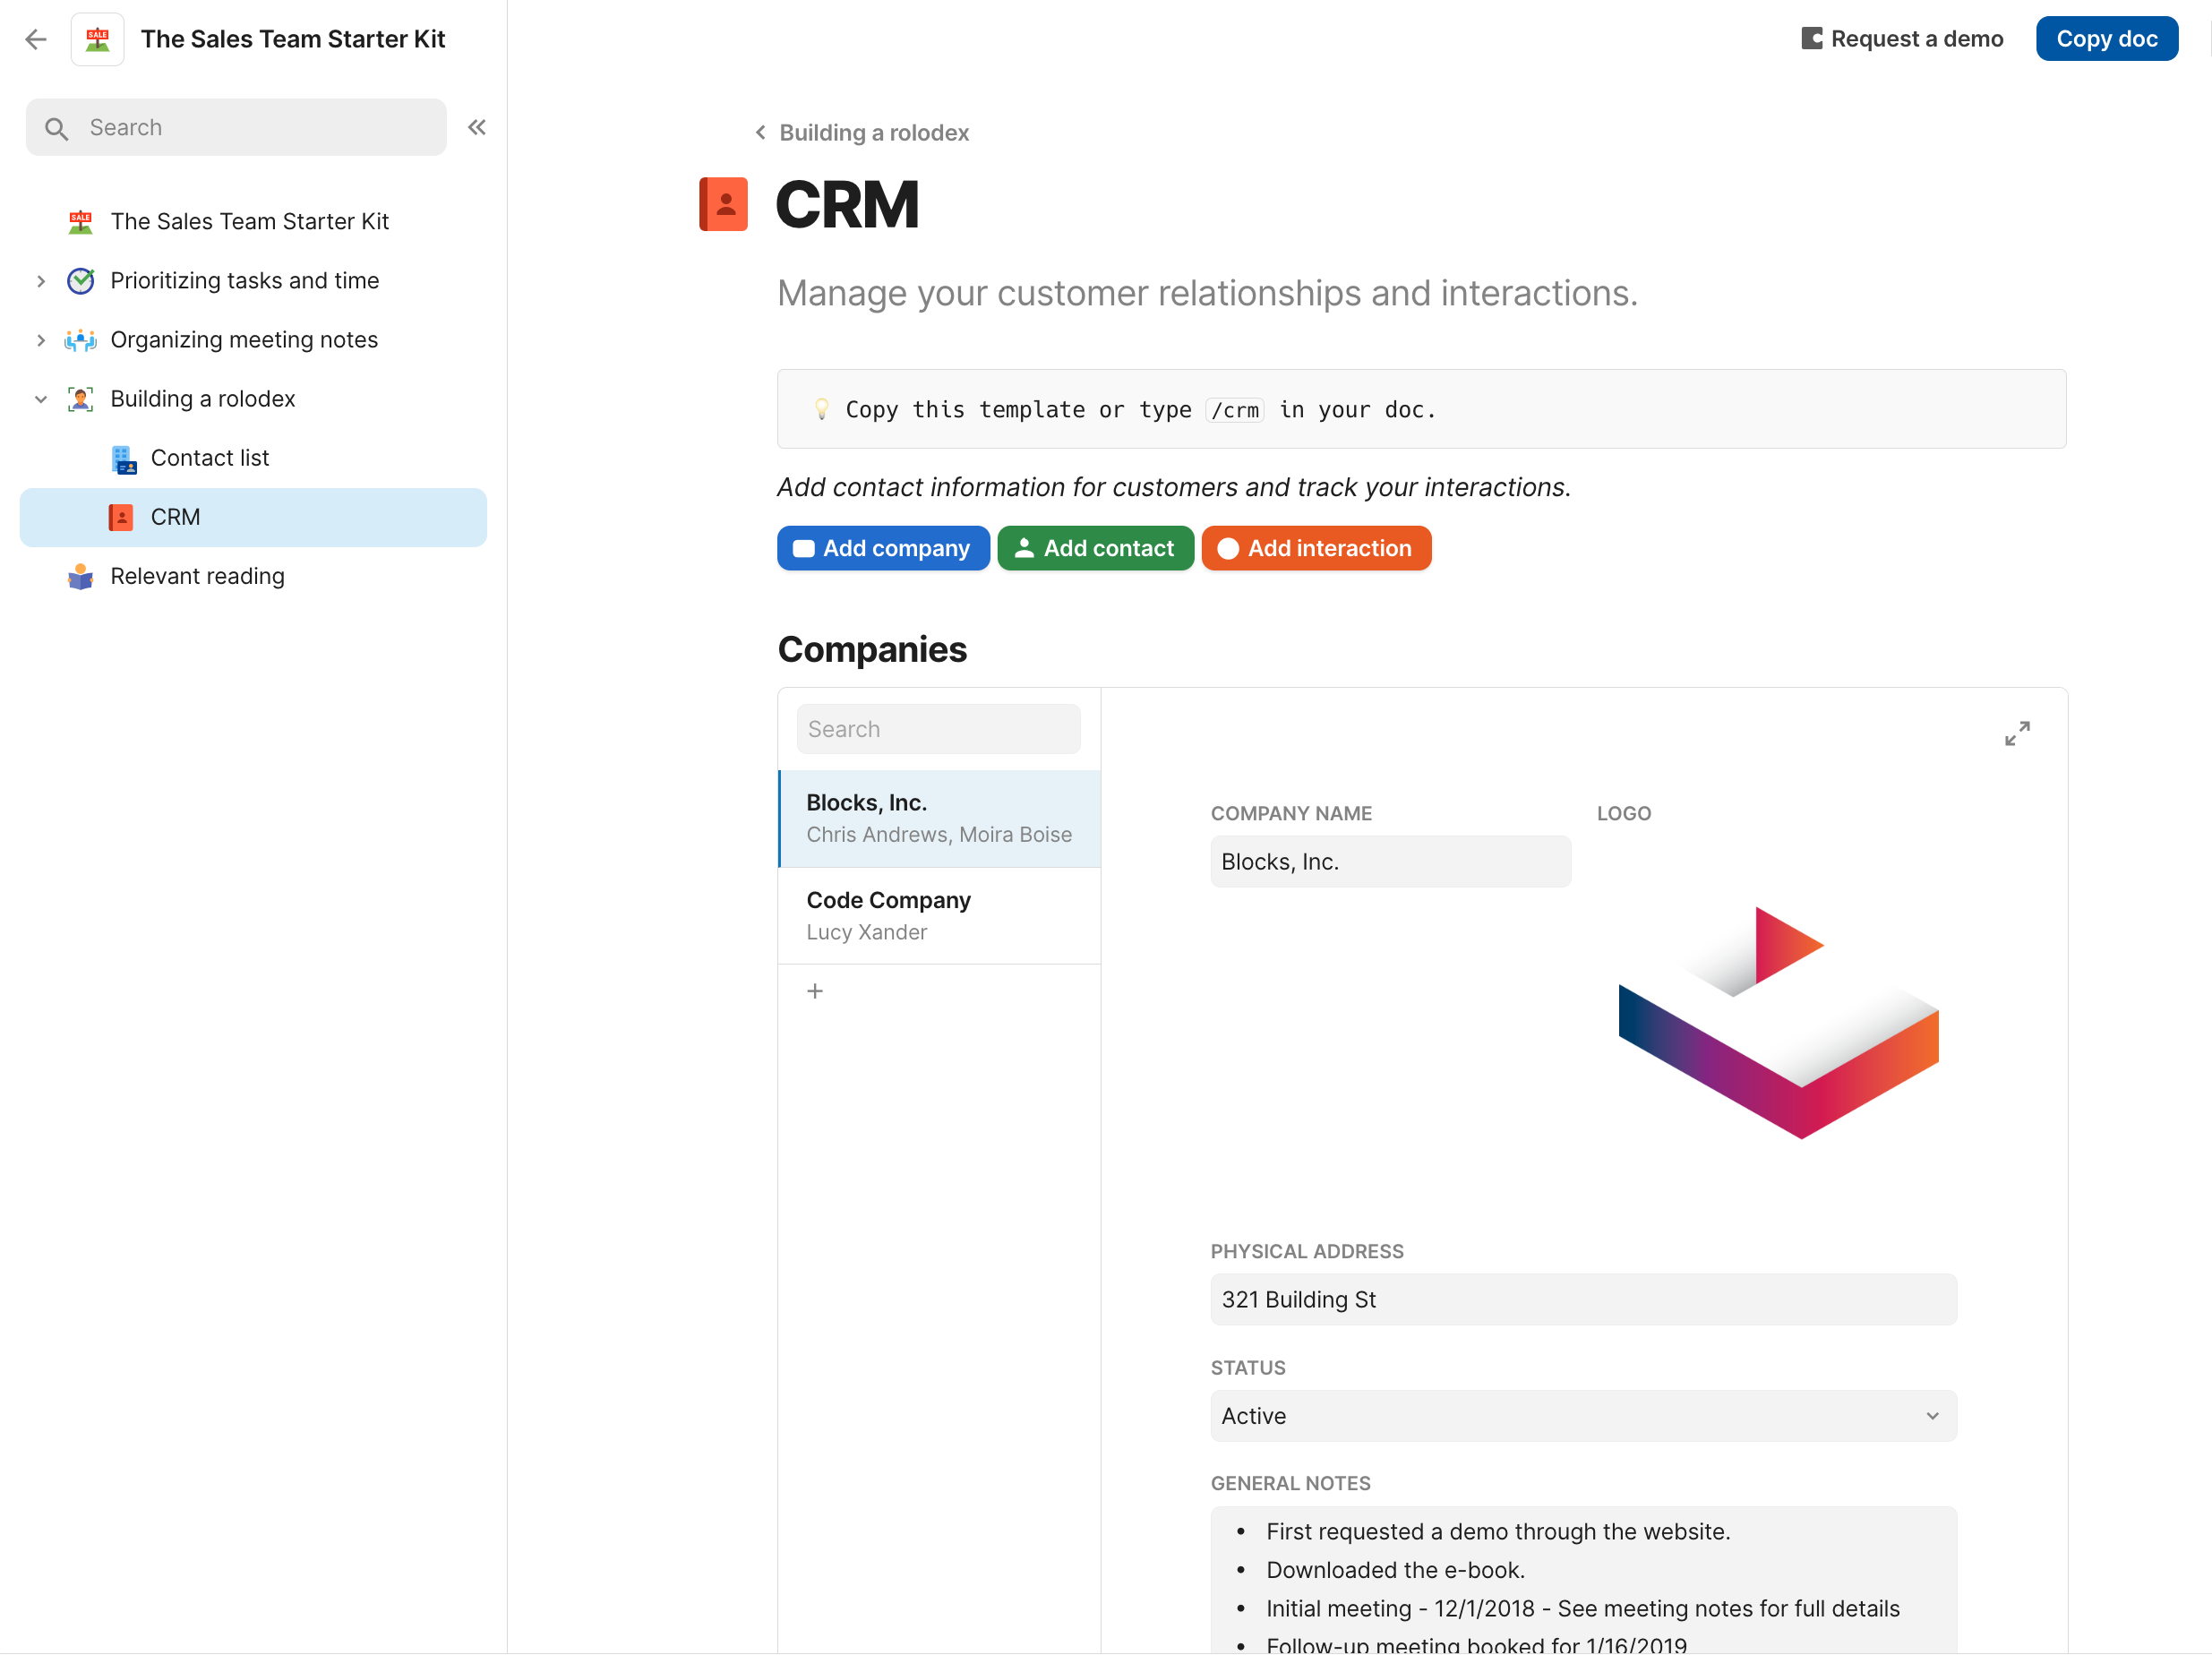Click the Copy doc button
2212x1655 pixels.
click(x=2106, y=38)
